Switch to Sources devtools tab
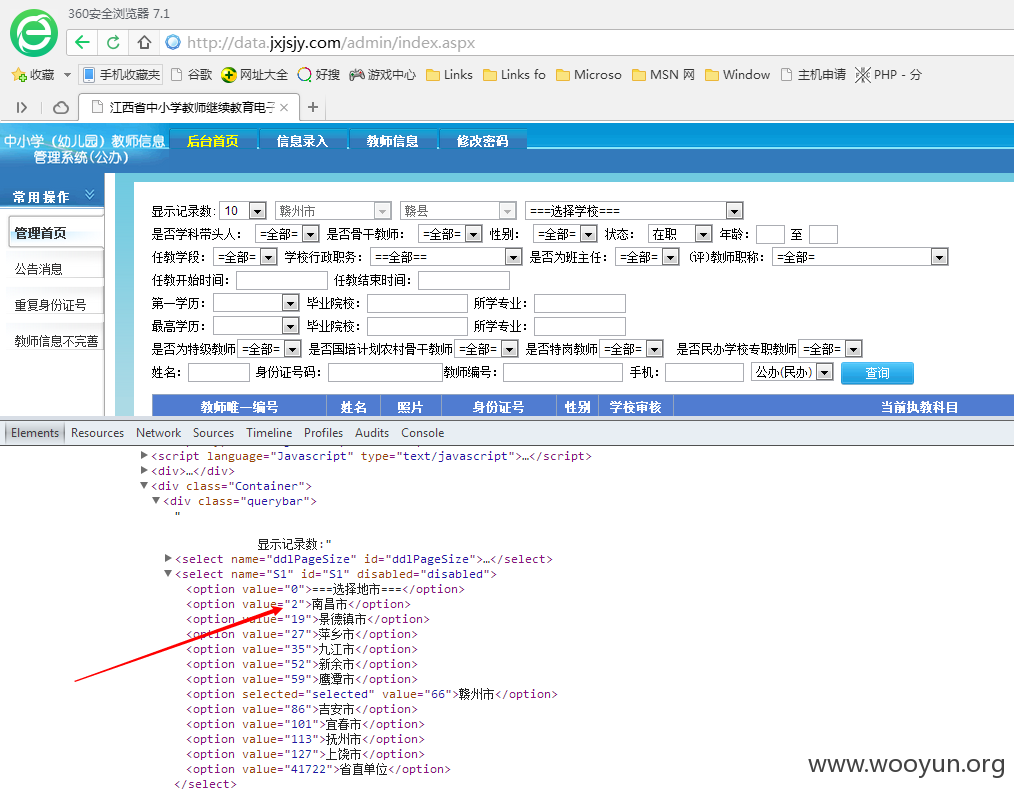Image resolution: width=1014 pixels, height=793 pixels. tap(213, 433)
